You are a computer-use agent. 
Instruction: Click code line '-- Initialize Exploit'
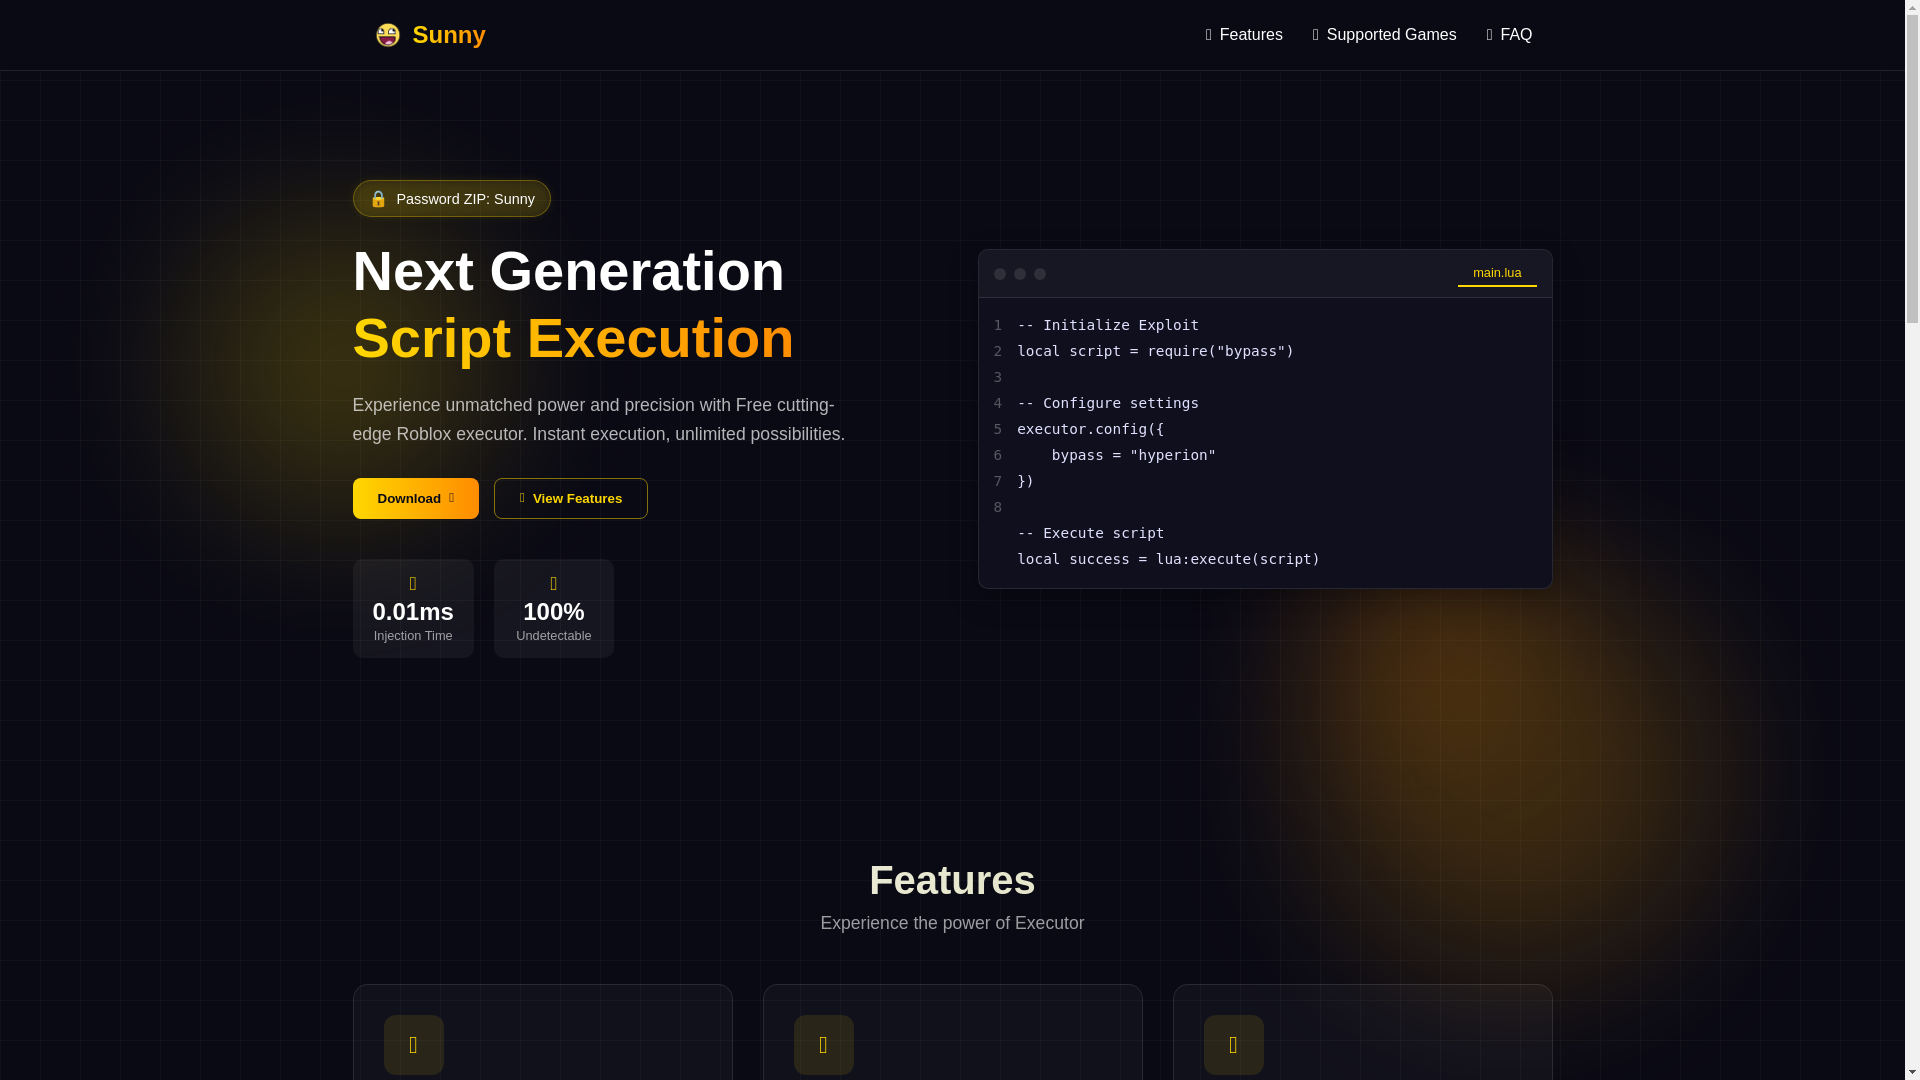[x=1107, y=325]
